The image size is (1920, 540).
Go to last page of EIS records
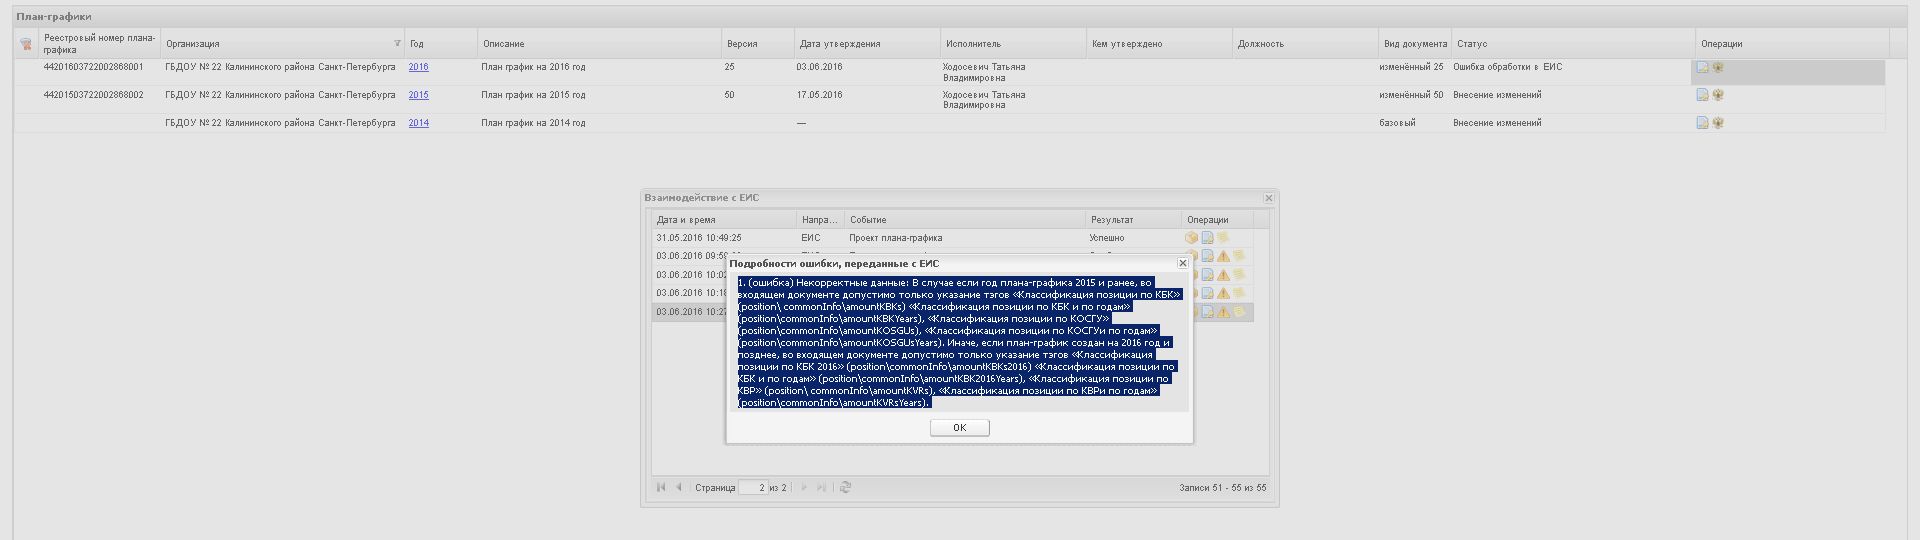821,487
